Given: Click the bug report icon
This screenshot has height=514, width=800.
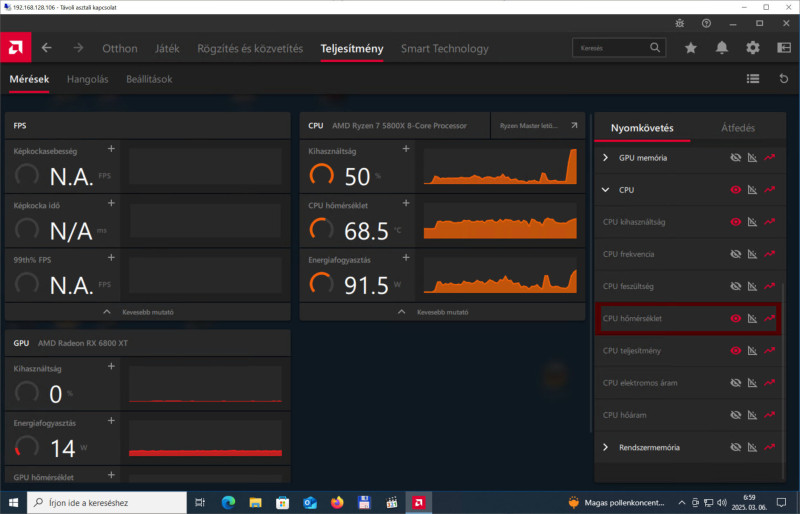Looking at the screenshot, I should [x=680, y=23].
